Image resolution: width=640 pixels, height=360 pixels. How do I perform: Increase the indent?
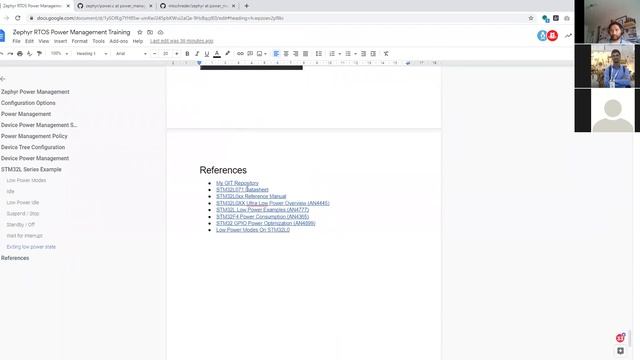[x=373, y=53]
